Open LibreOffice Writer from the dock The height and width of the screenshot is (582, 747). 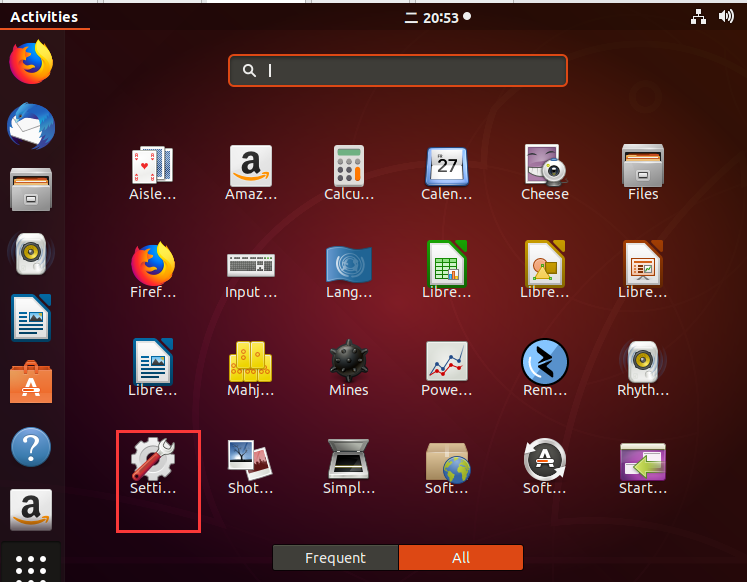(x=31, y=318)
